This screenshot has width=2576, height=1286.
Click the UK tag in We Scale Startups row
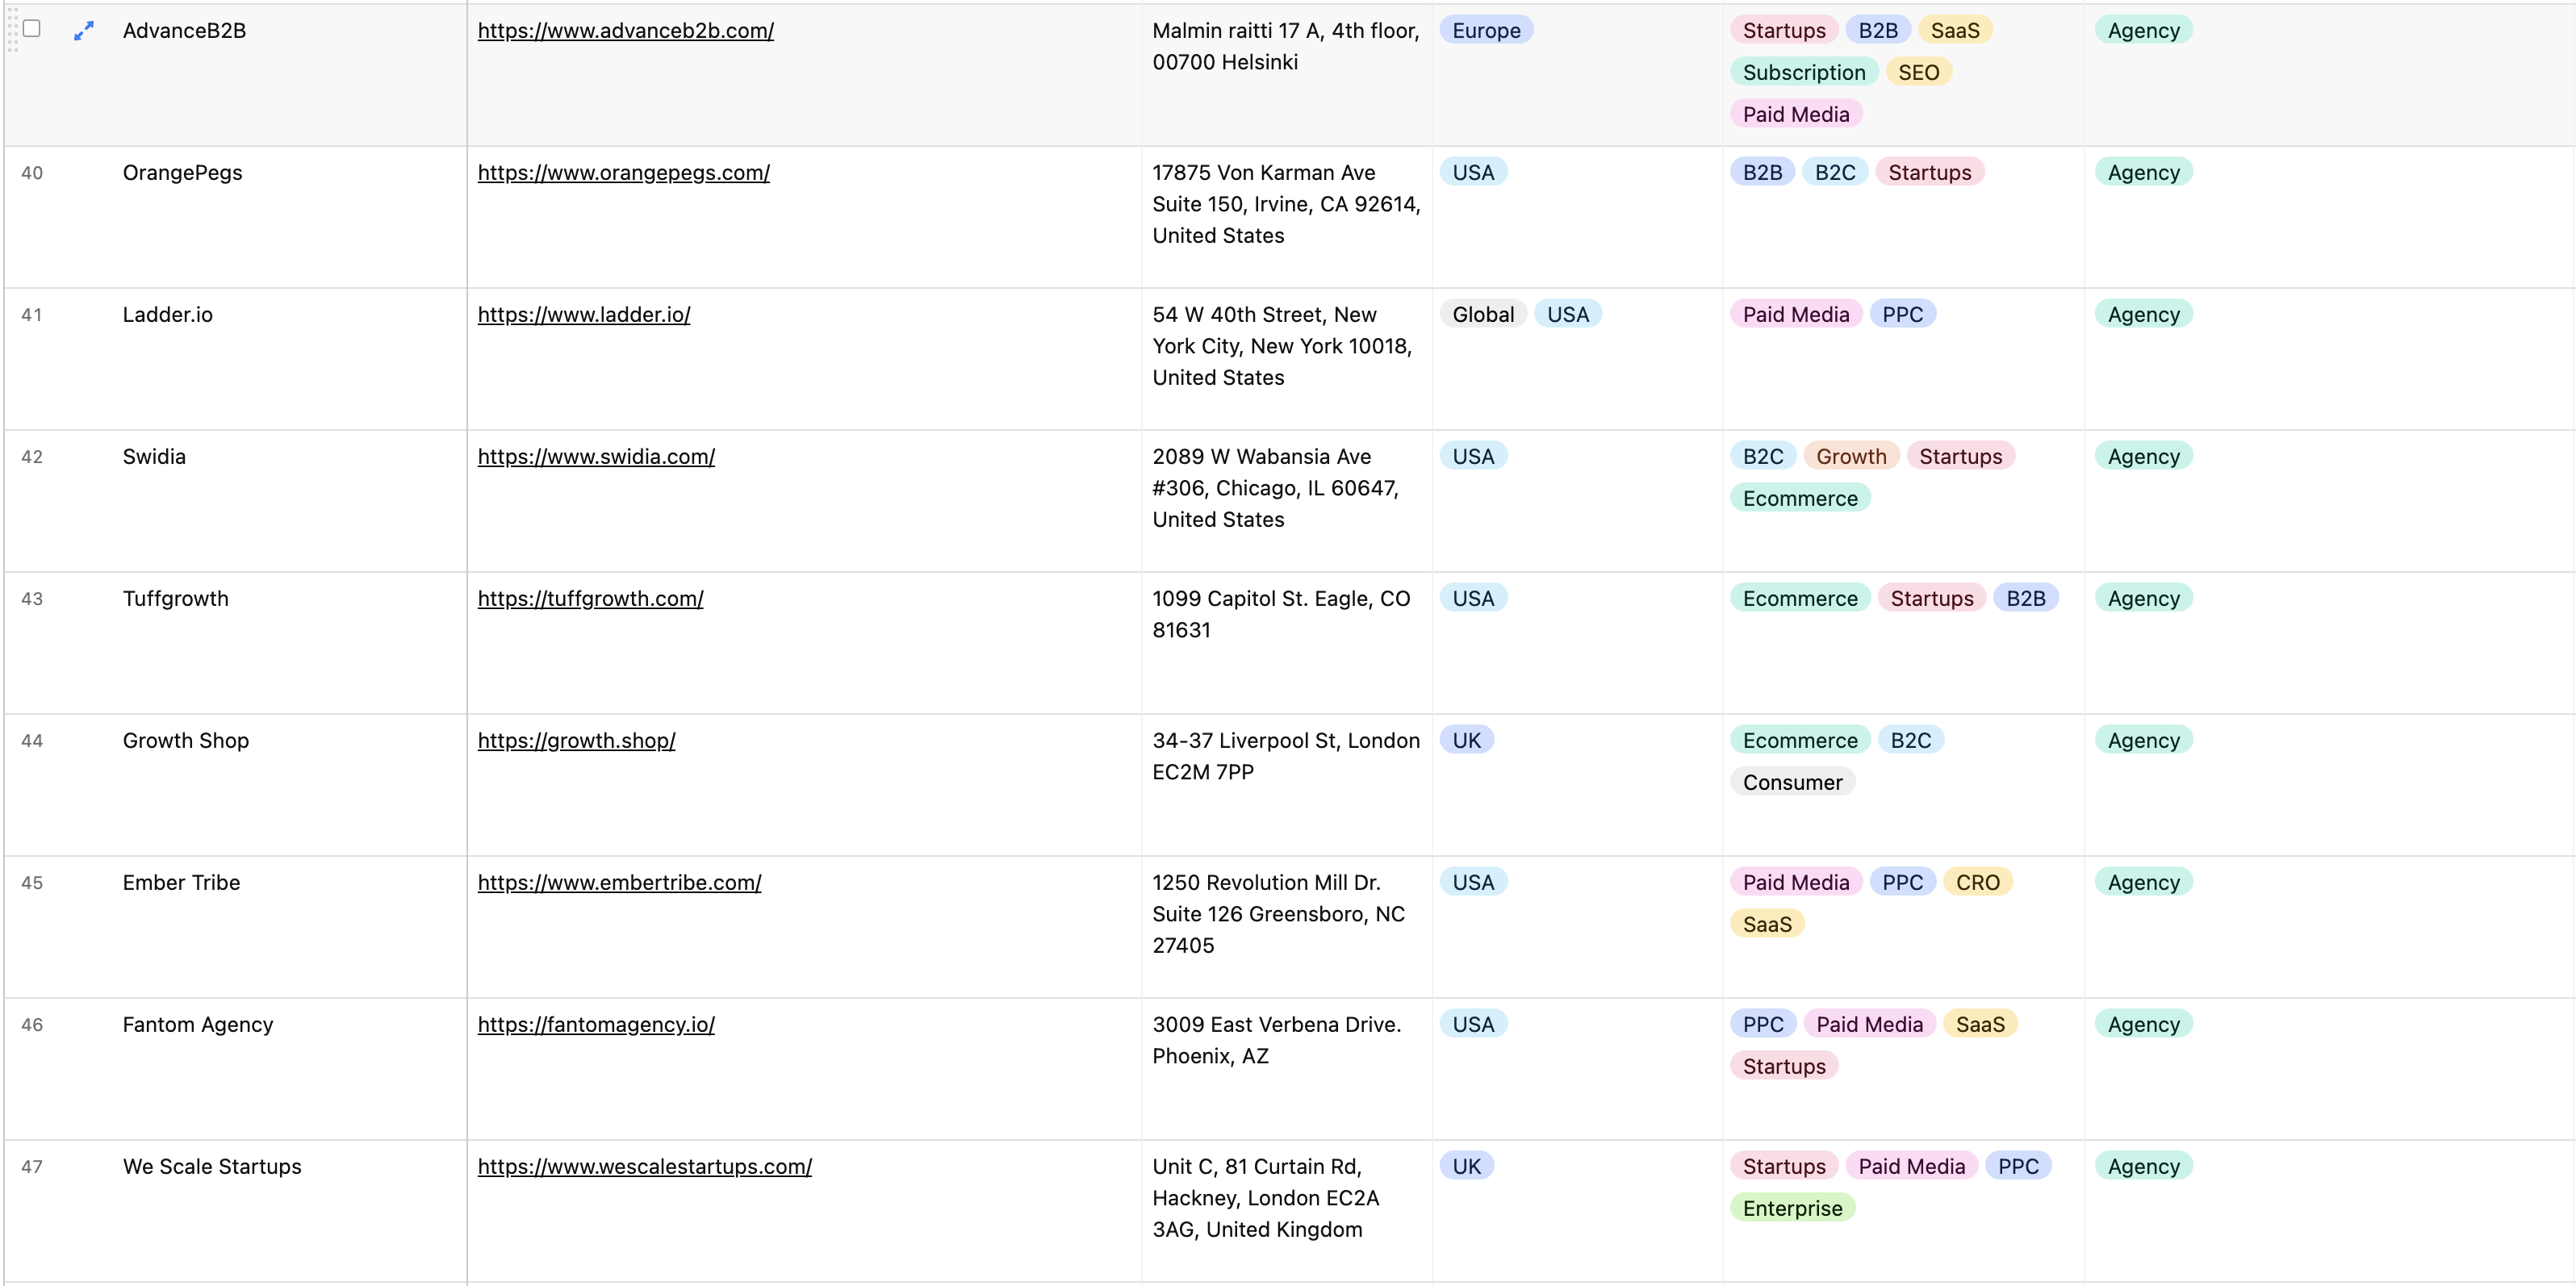[1466, 1166]
